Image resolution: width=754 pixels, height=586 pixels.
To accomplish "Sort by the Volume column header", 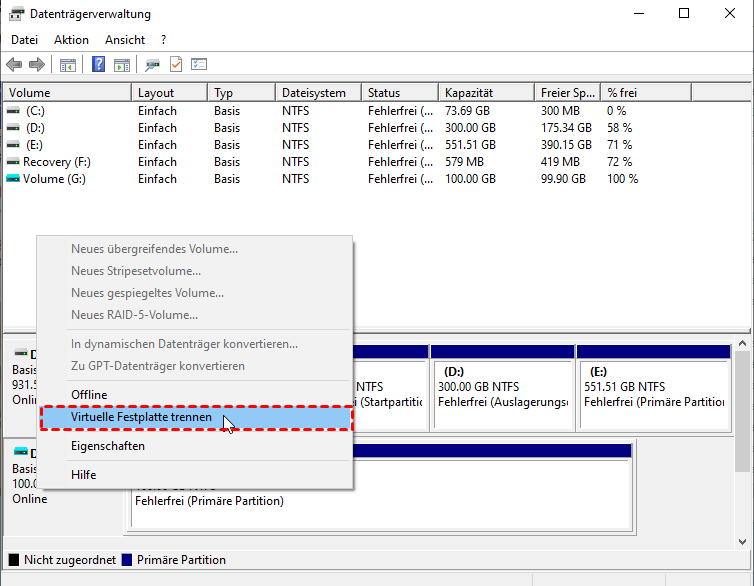I will (x=67, y=93).
